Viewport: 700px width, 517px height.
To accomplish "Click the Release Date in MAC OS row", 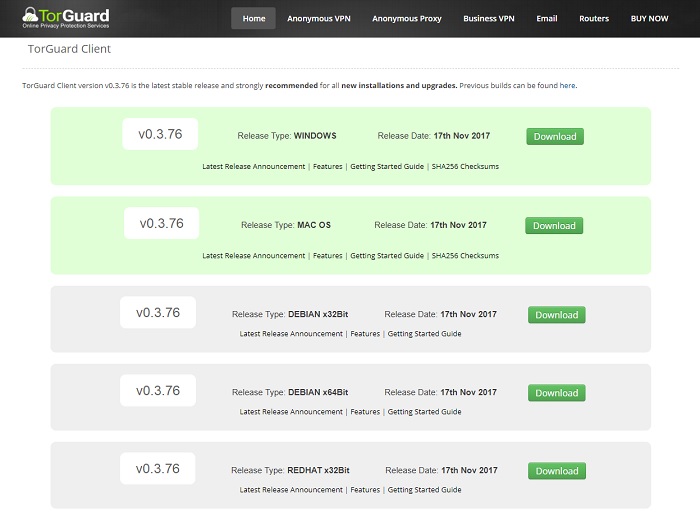I will [x=430, y=225].
